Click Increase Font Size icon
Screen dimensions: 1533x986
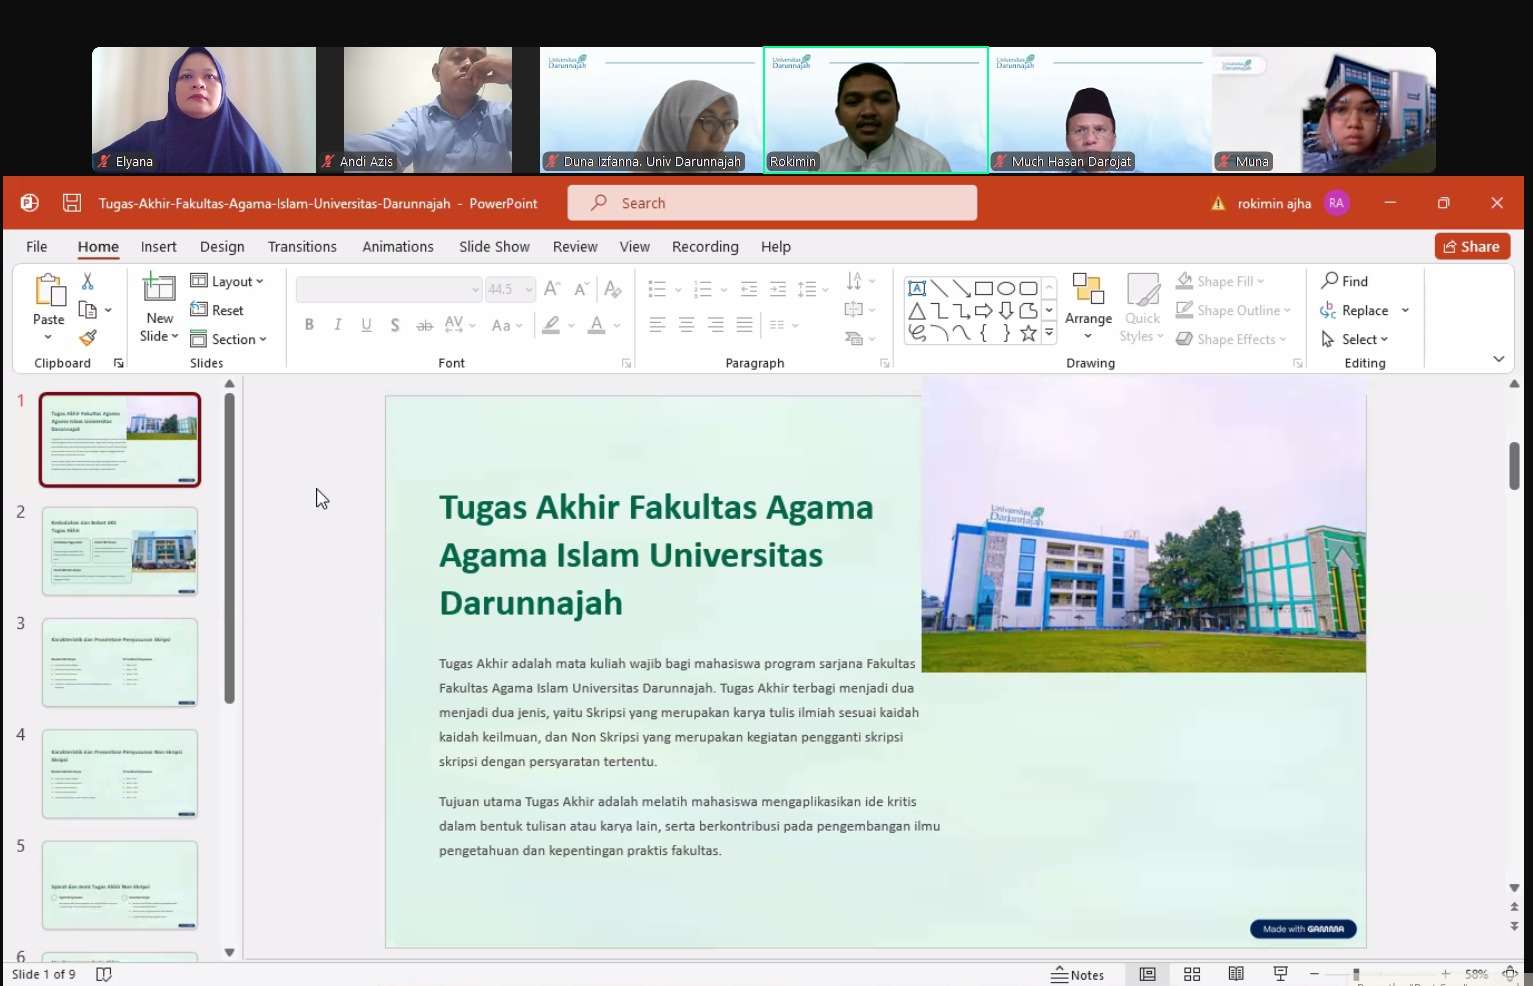[x=552, y=289]
